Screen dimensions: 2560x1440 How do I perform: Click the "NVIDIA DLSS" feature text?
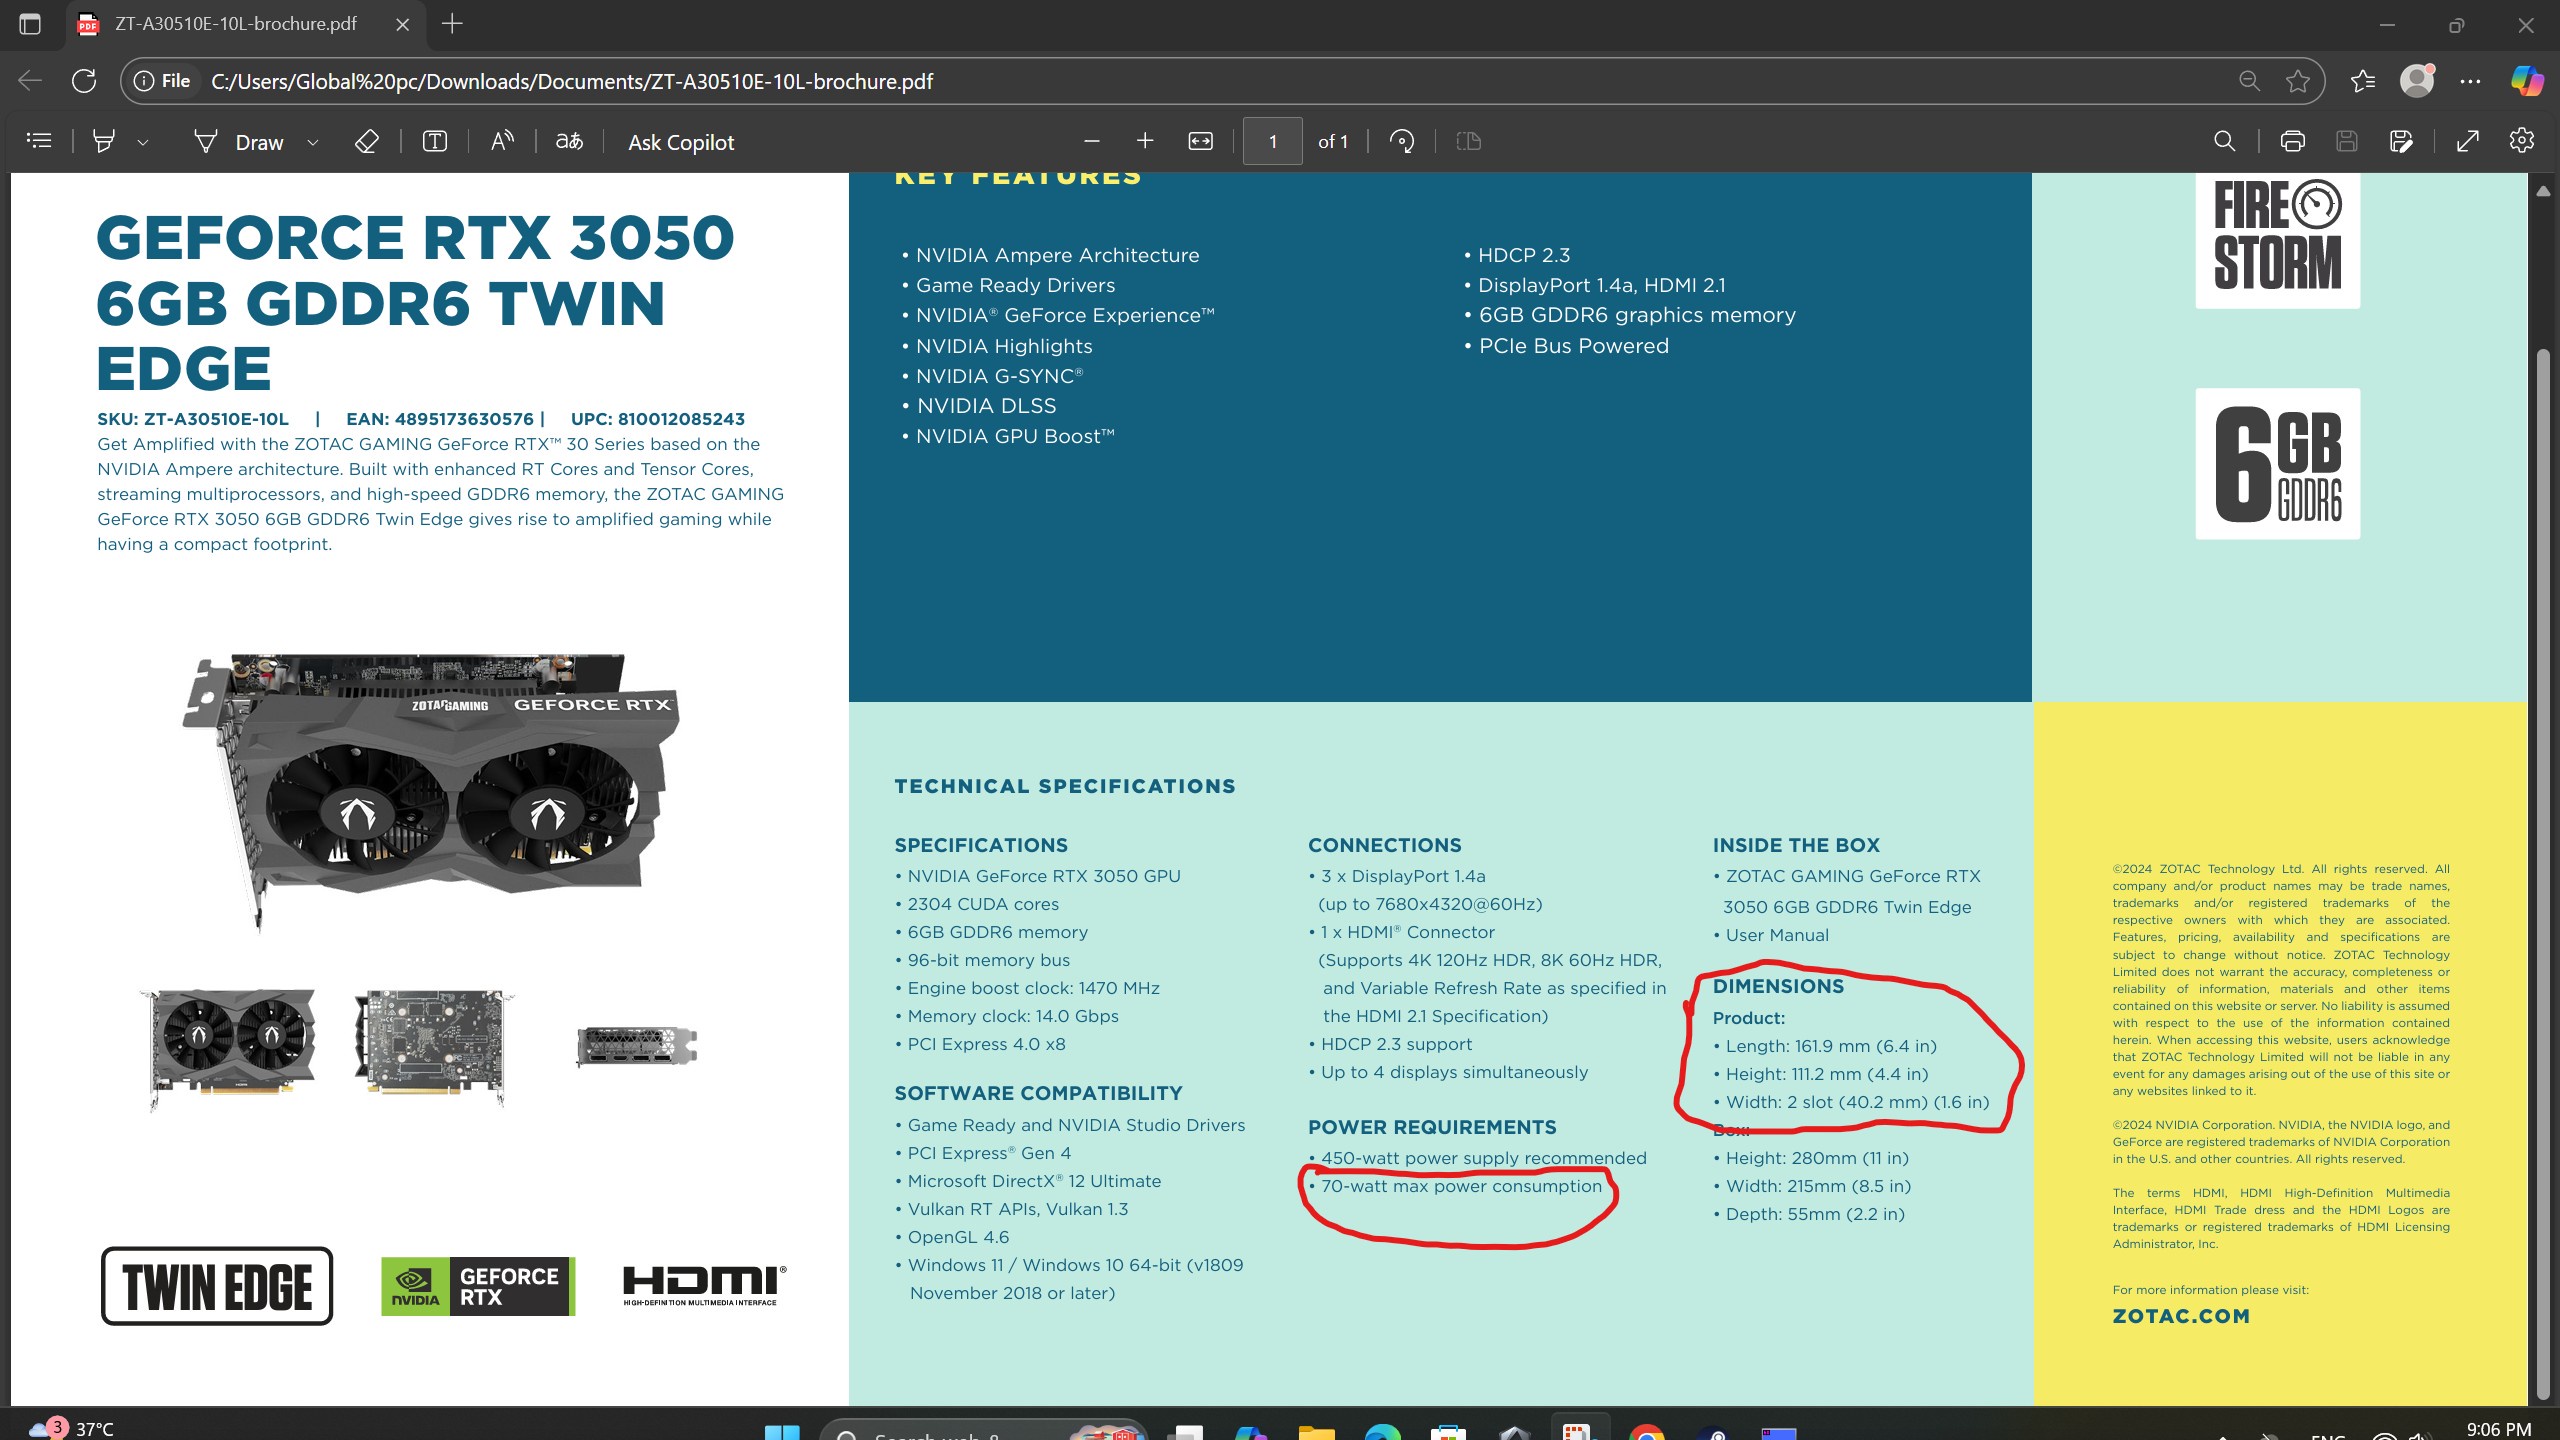coord(986,406)
